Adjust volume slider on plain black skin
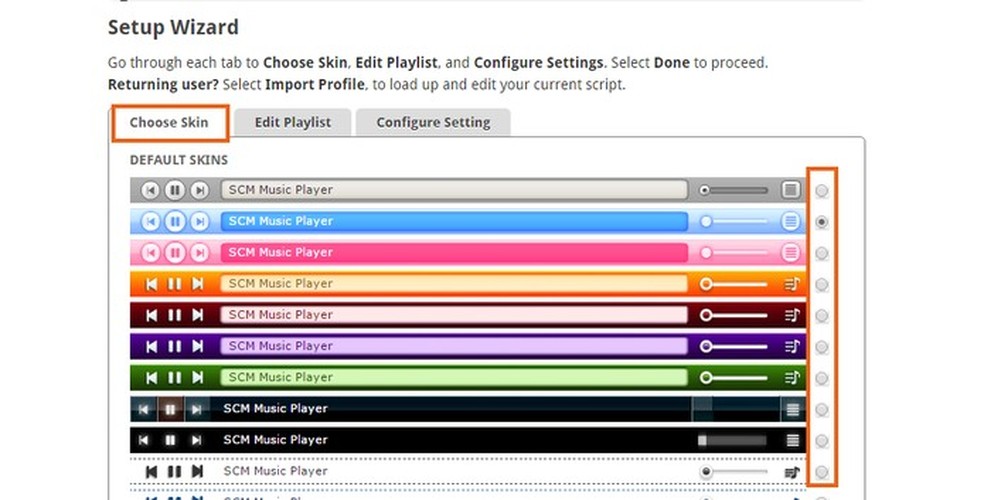 732,441
